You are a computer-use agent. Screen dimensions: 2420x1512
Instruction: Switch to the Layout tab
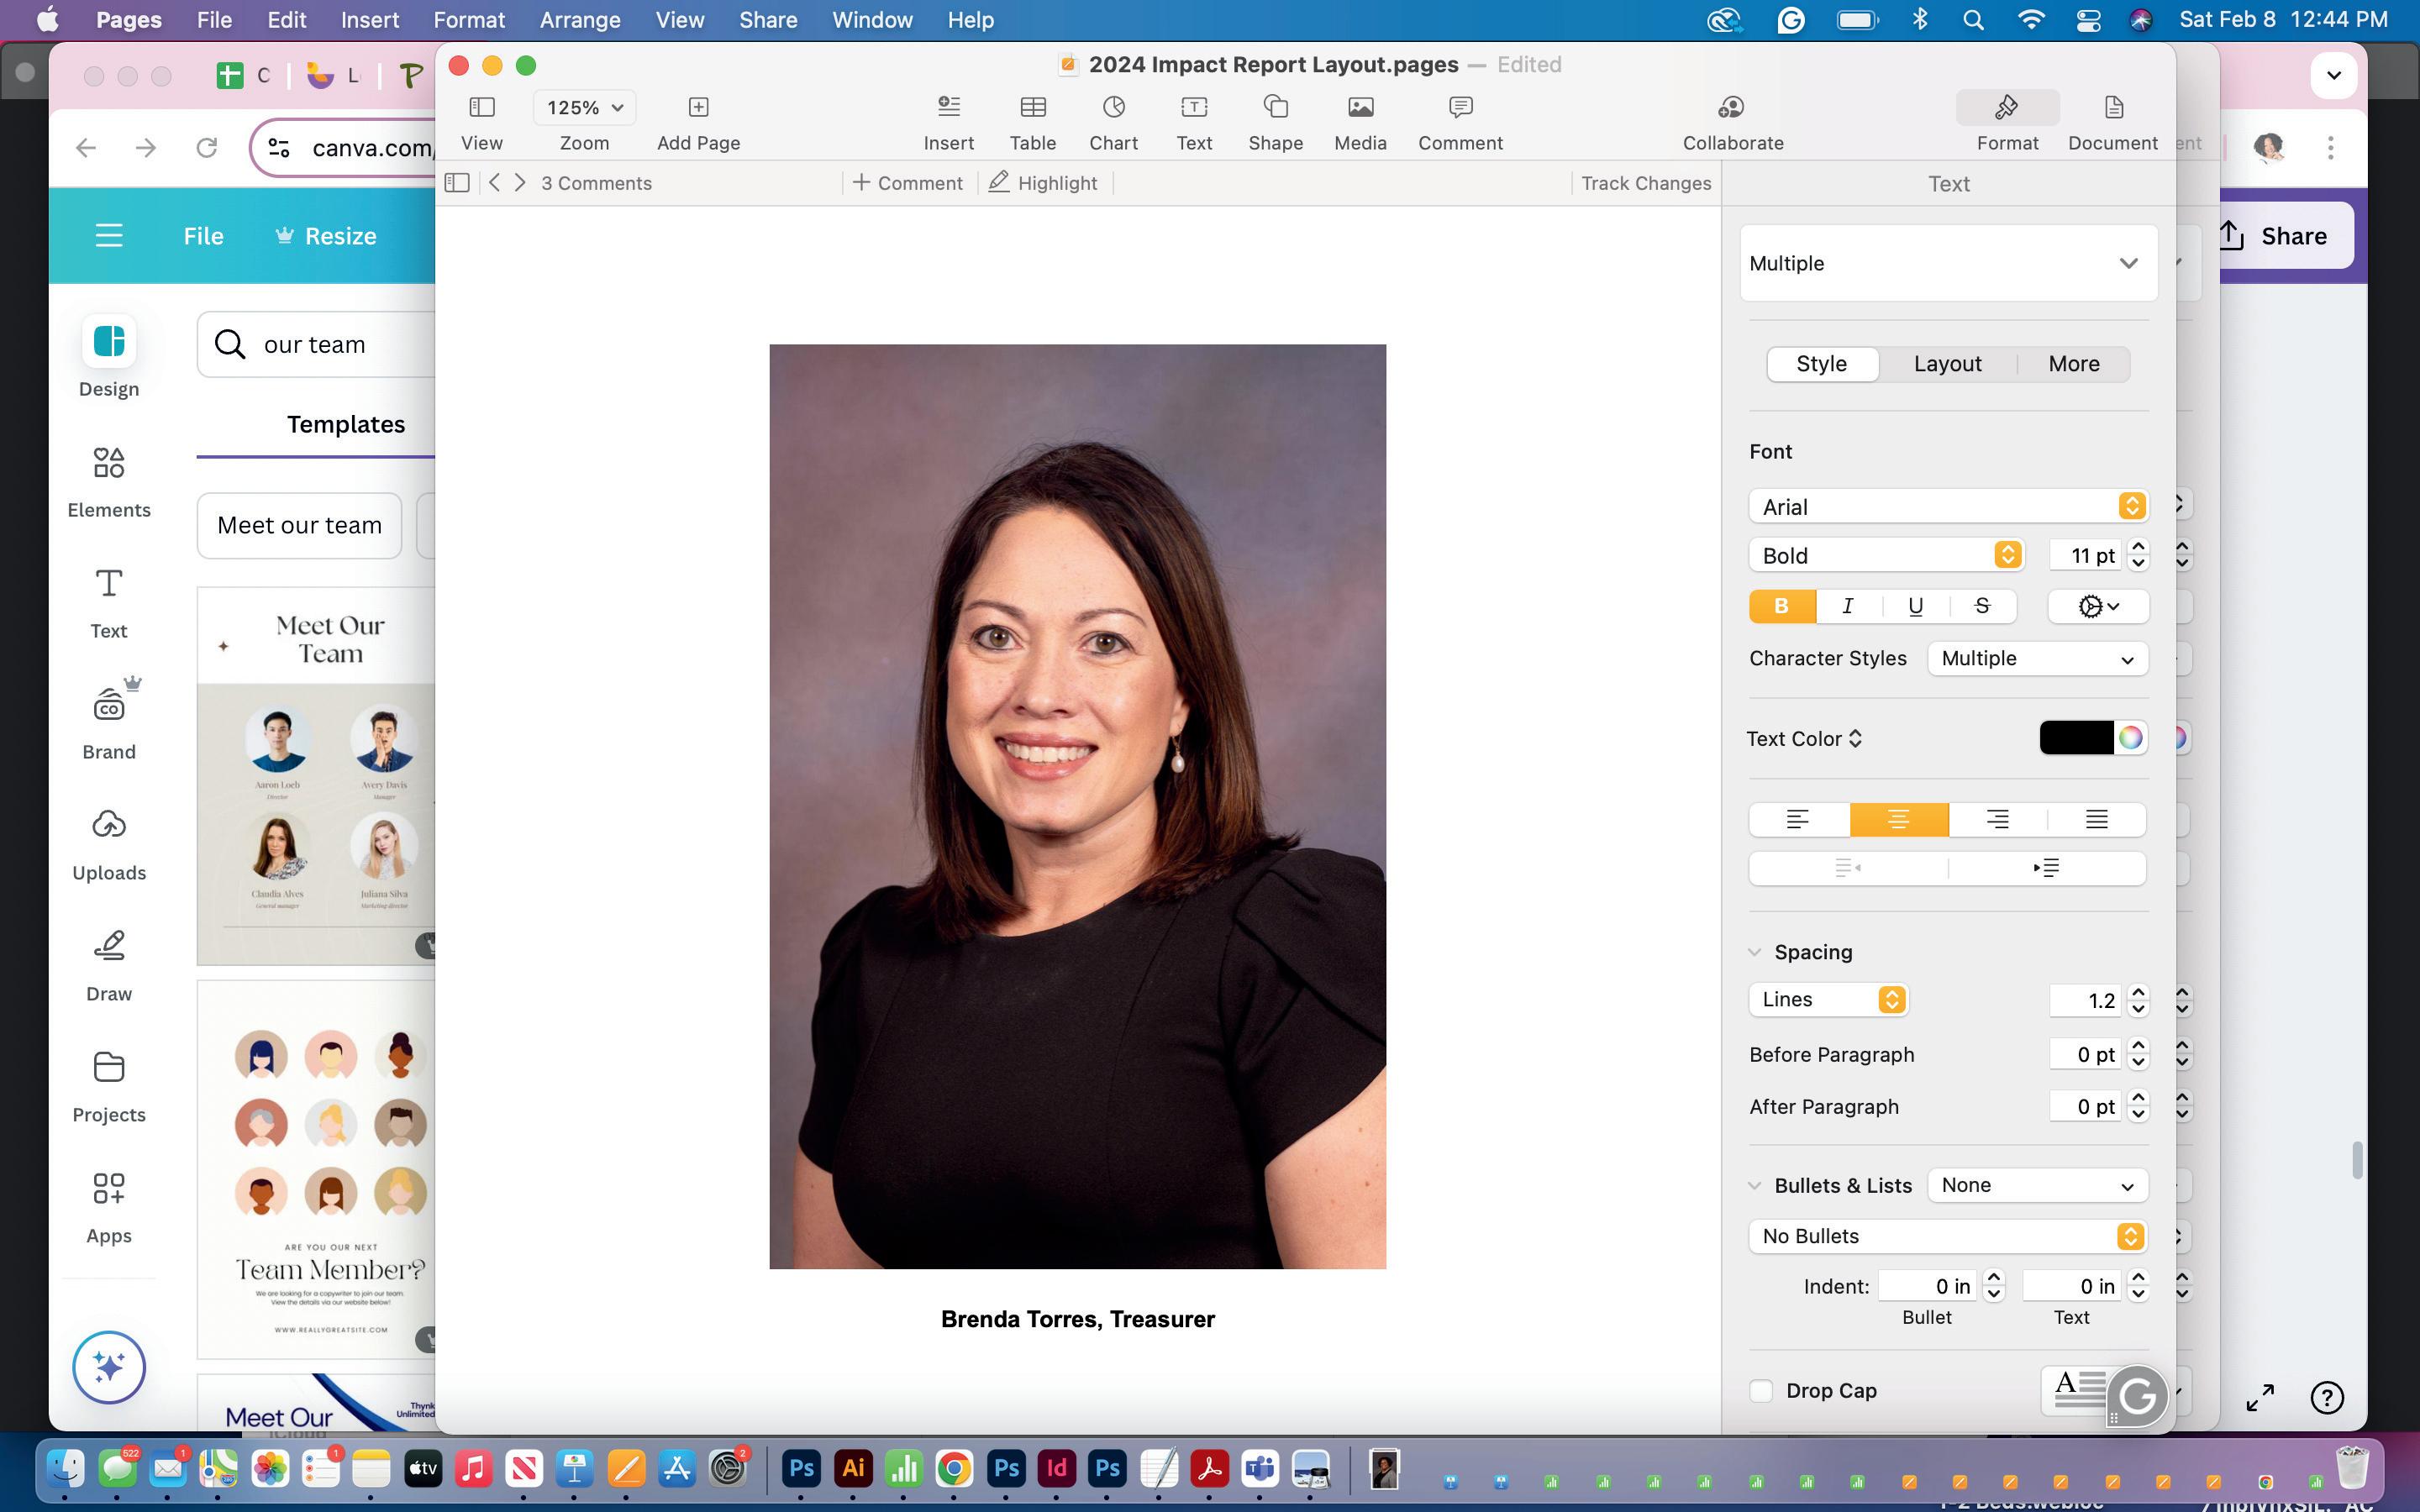(1947, 364)
